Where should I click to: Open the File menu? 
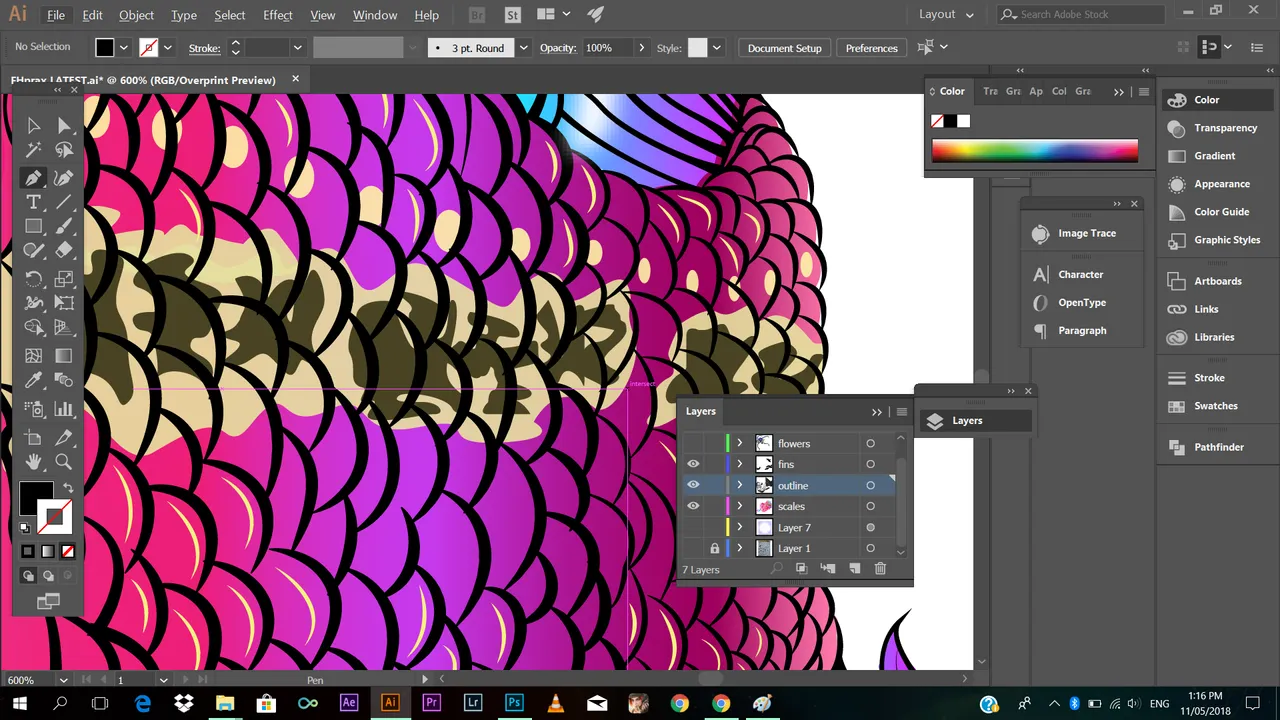pos(56,15)
